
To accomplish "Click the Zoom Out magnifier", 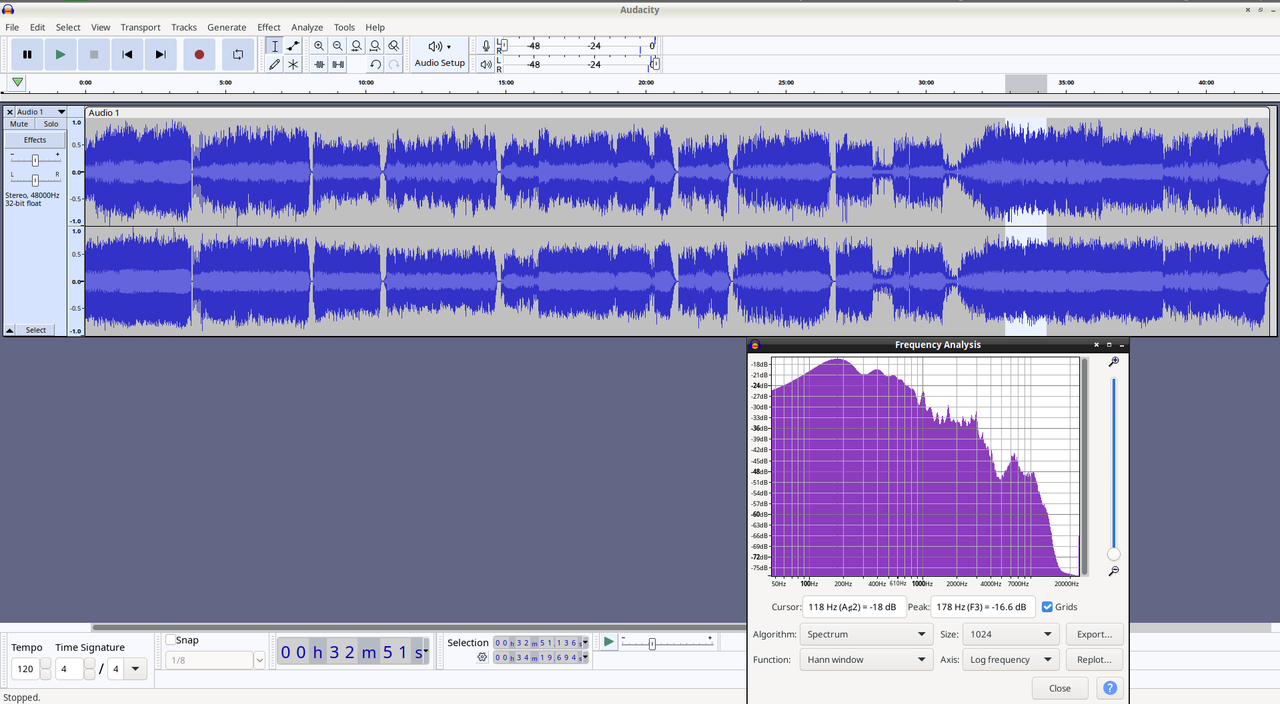I will point(338,46).
